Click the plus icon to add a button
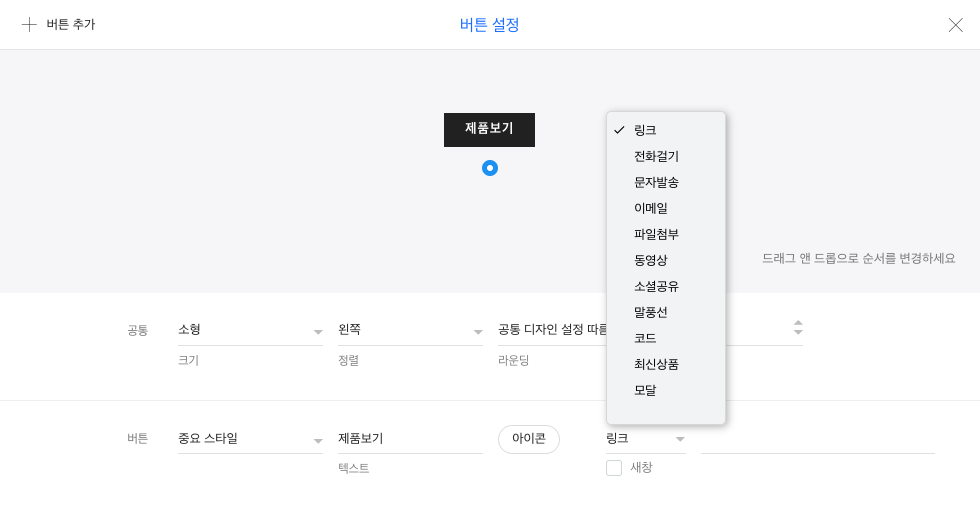 point(29,25)
